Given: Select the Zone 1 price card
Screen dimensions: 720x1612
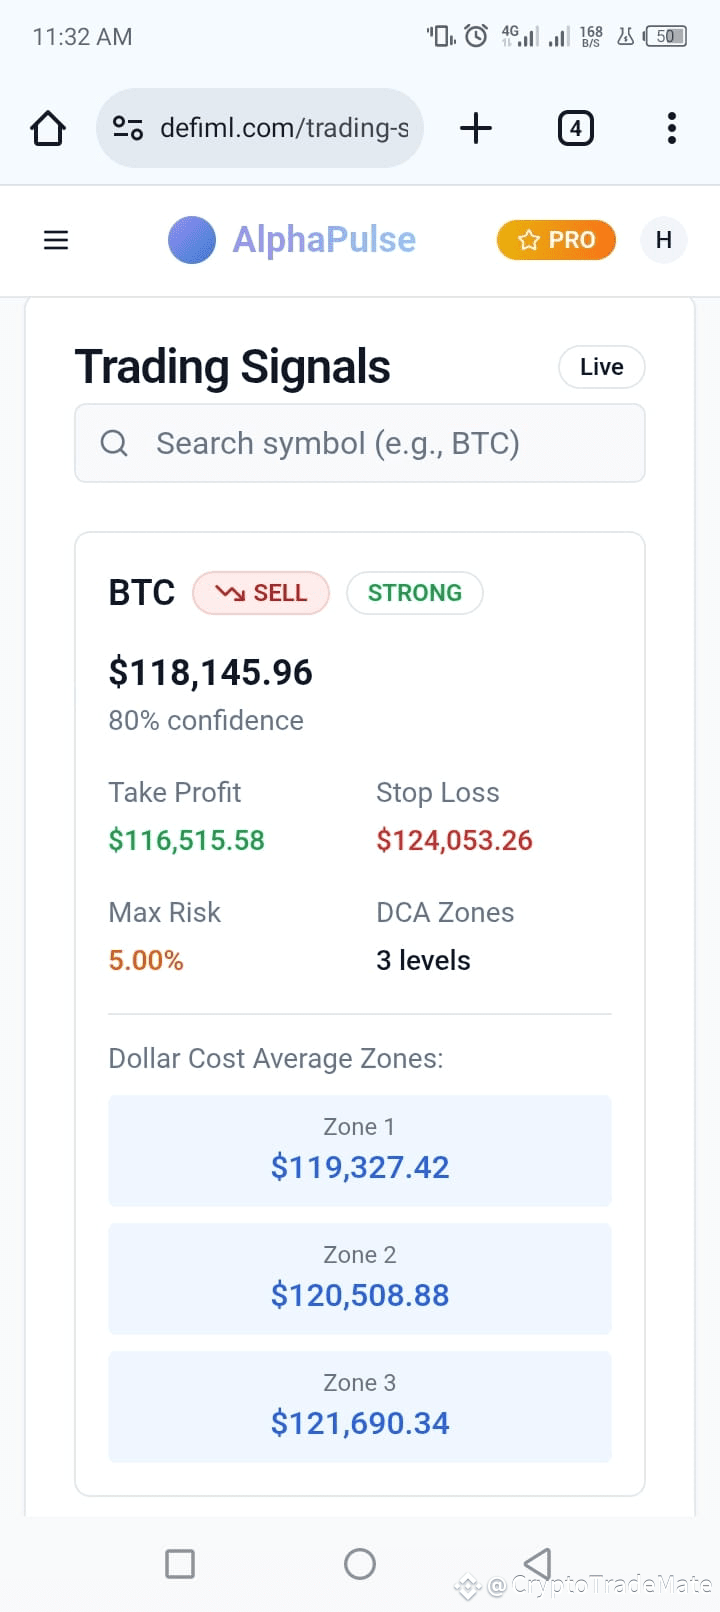Looking at the screenshot, I should (x=360, y=1150).
